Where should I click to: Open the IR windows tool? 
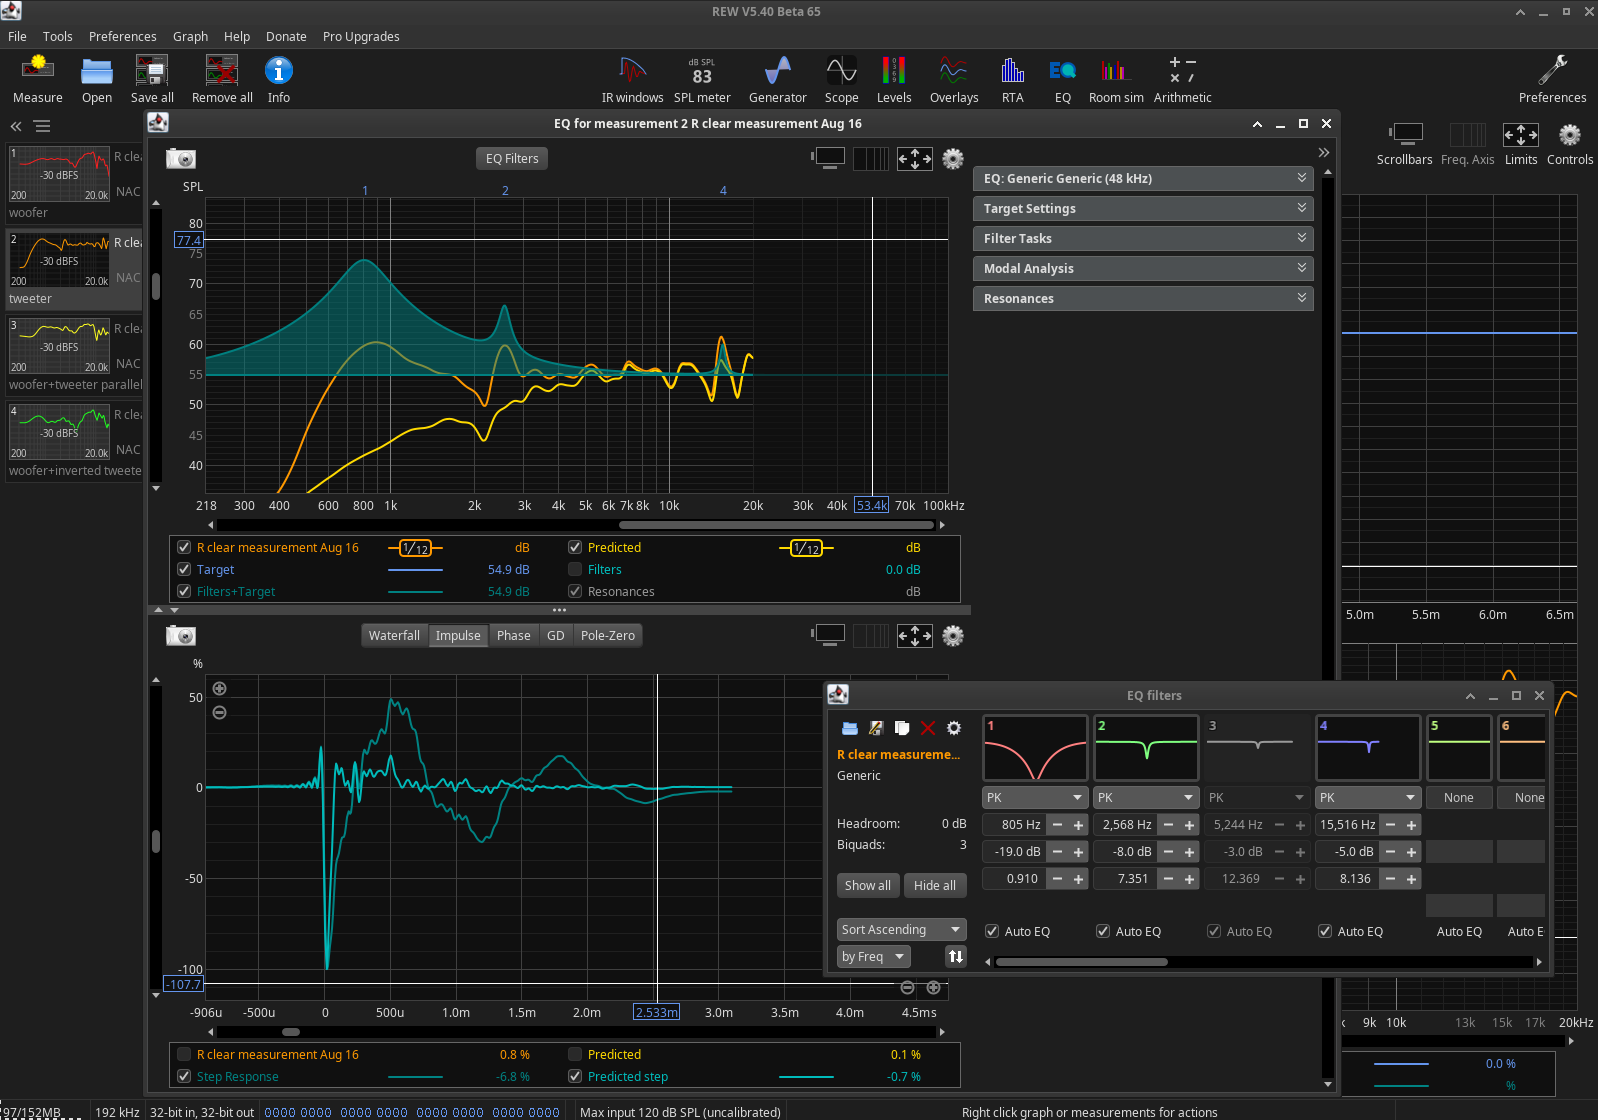coord(632,78)
